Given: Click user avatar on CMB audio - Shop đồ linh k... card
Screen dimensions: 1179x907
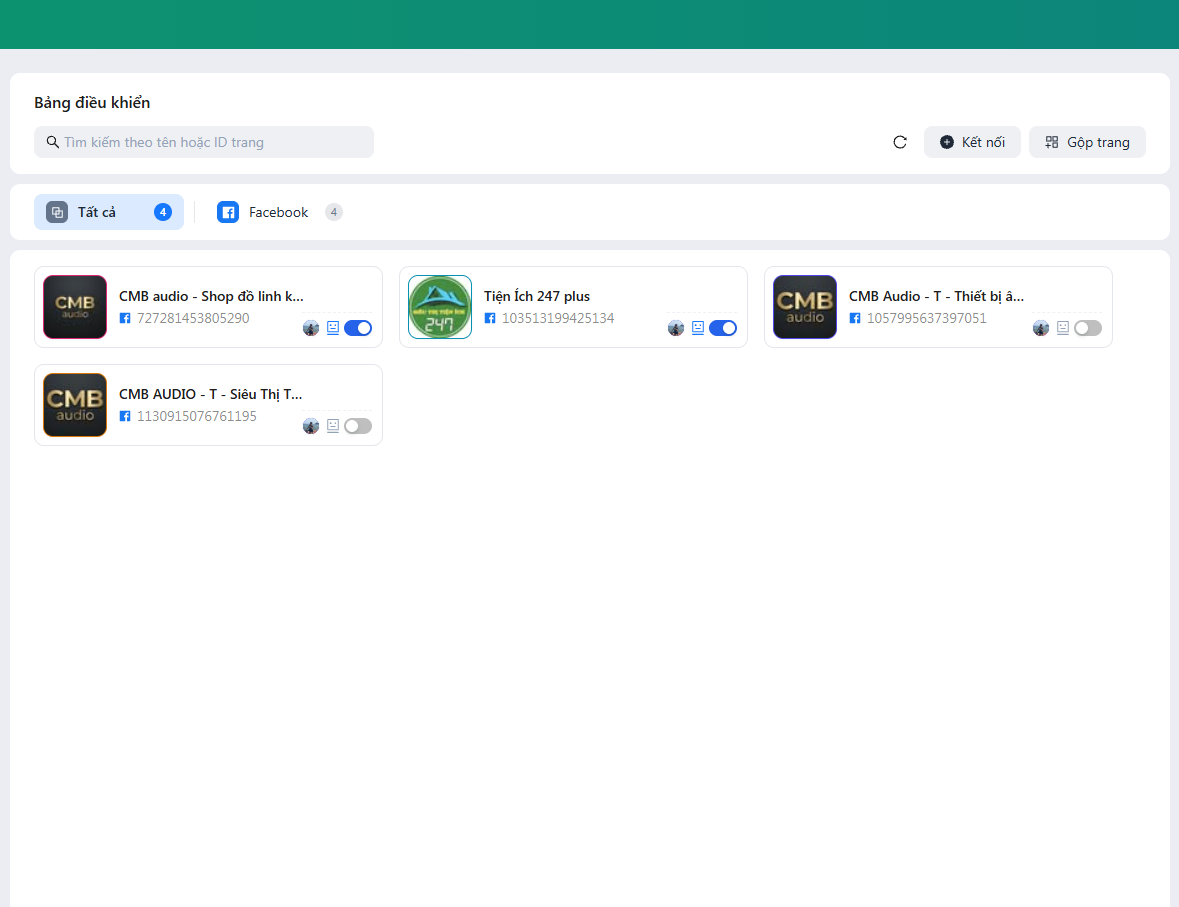Looking at the screenshot, I should [x=311, y=328].
